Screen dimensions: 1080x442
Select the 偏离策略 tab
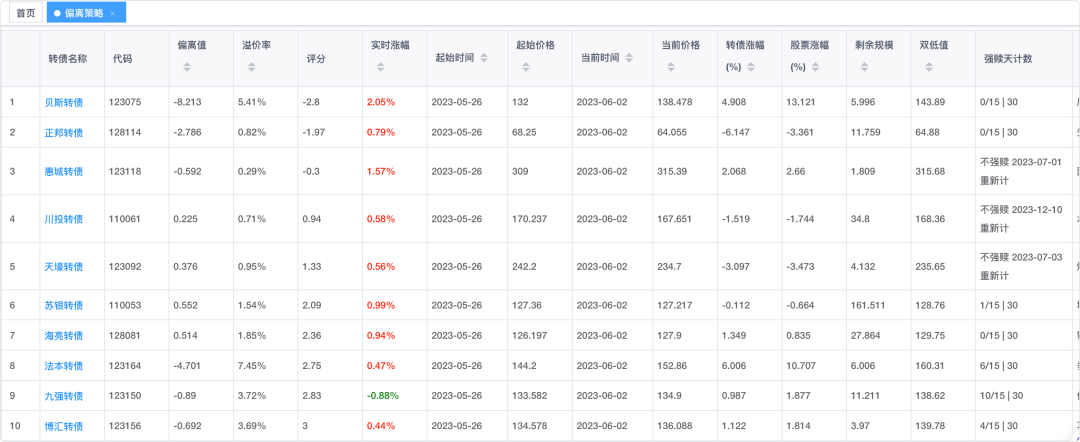point(84,13)
